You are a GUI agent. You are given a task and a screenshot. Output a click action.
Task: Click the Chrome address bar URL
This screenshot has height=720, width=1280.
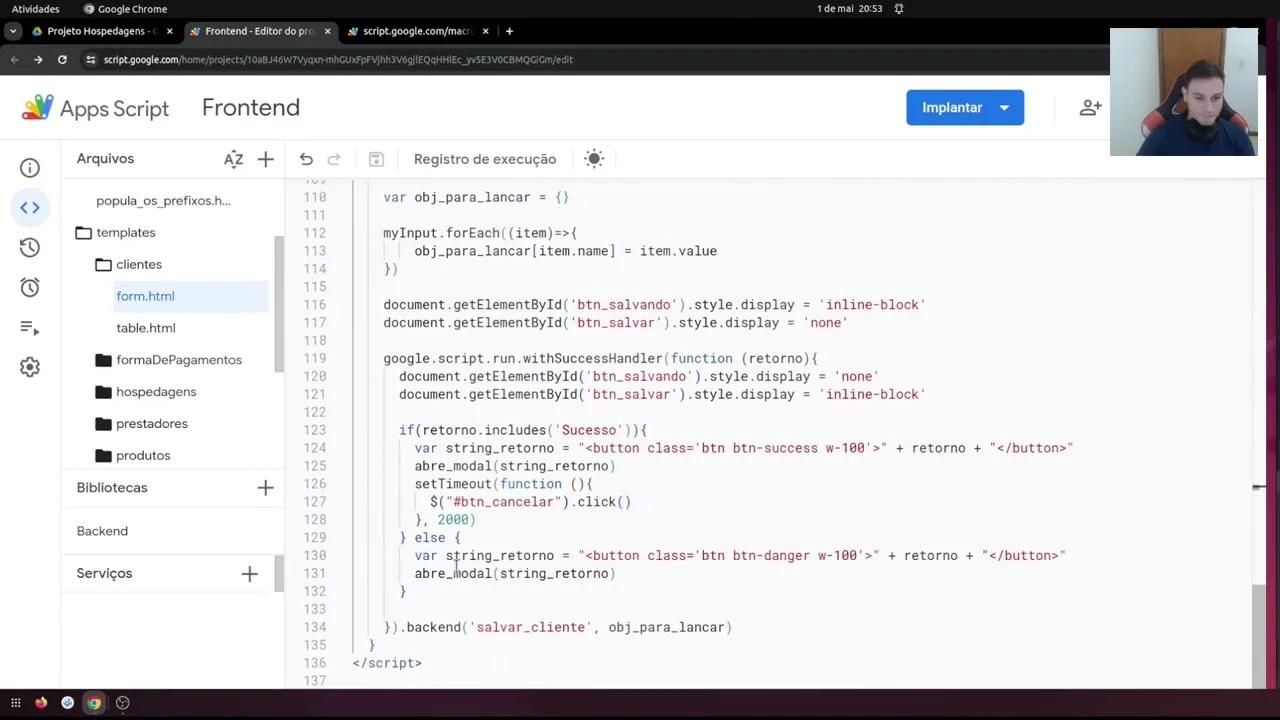tap(338, 60)
